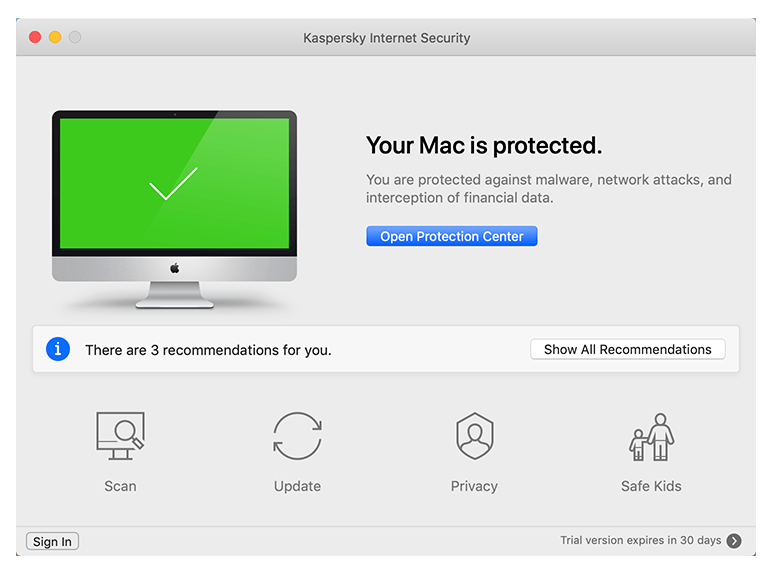This screenshot has height=575, width=772.
Task: Click the Update circular arrows icon
Action: (x=297, y=436)
